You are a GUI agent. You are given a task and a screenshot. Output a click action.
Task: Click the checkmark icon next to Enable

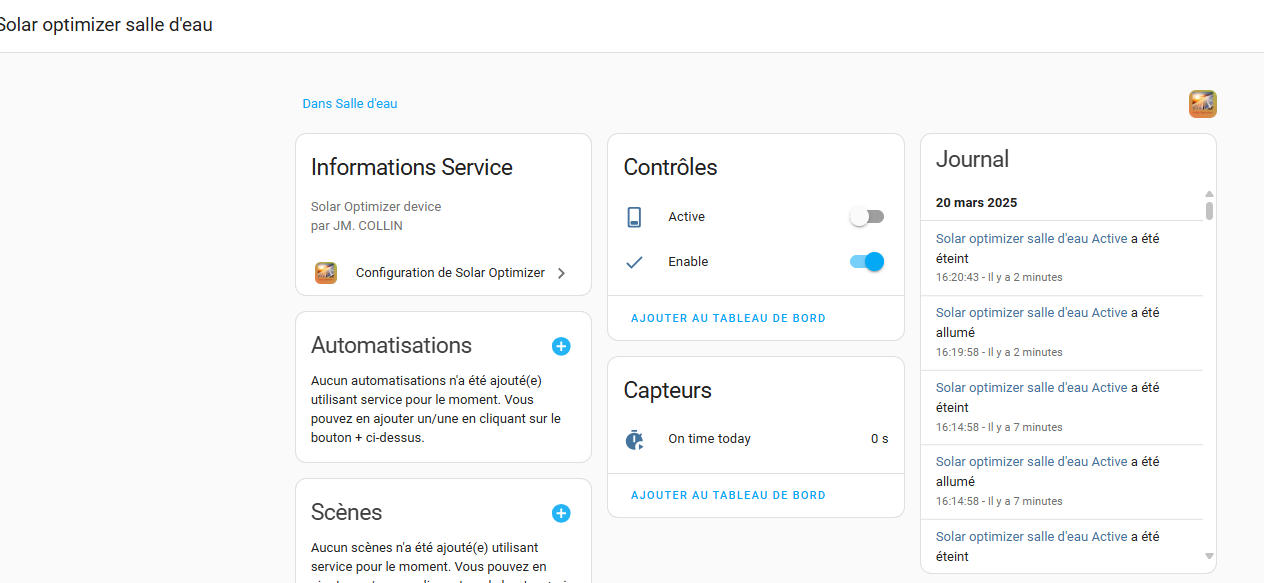pyautogui.click(x=634, y=262)
